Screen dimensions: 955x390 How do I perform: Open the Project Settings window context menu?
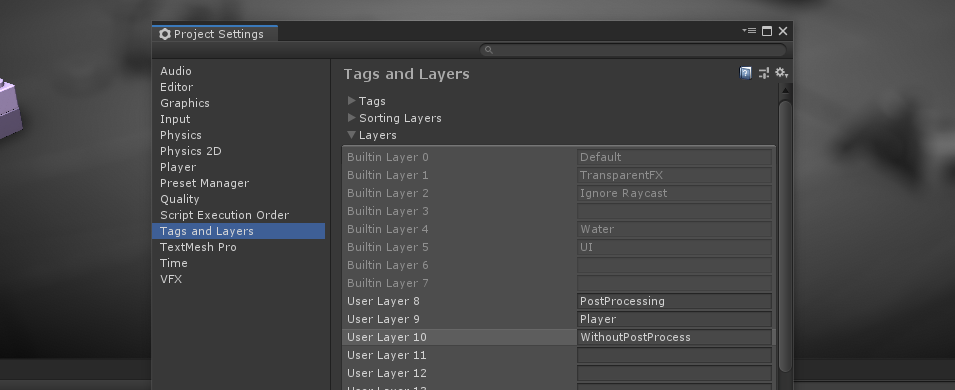(x=749, y=30)
